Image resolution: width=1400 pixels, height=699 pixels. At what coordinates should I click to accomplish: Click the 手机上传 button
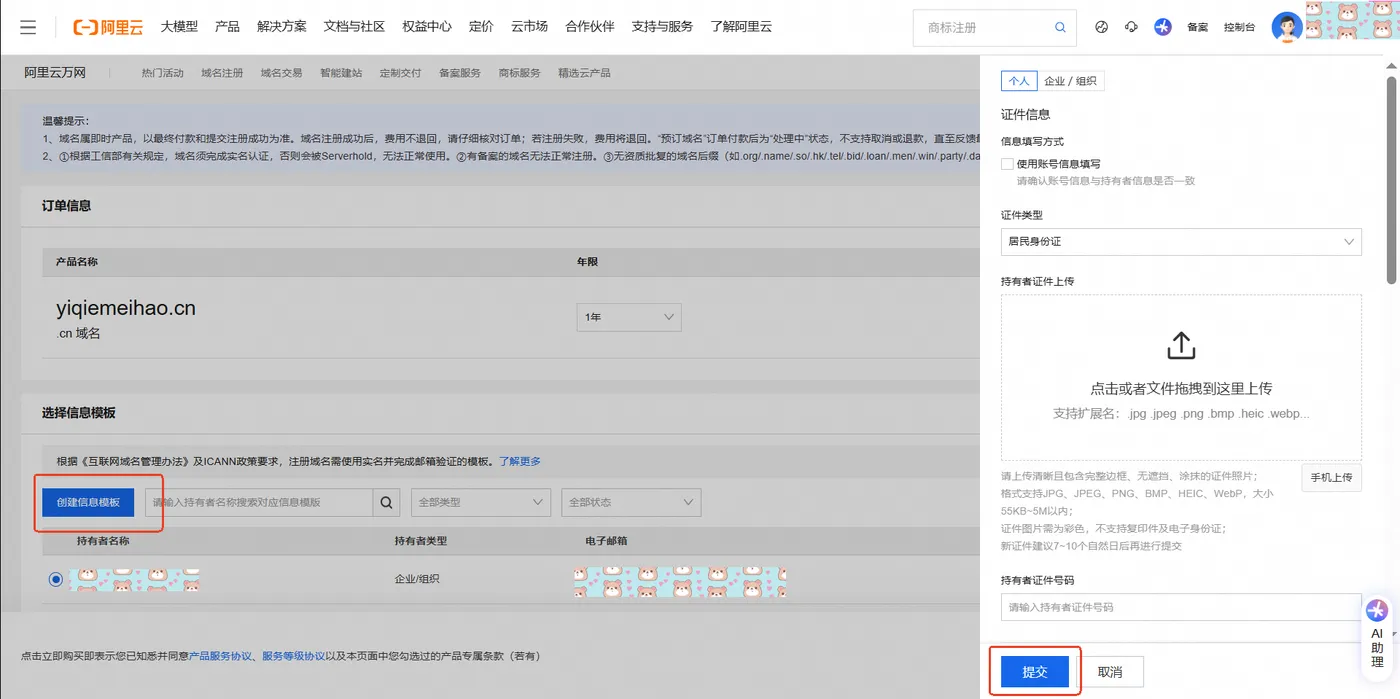(1331, 478)
